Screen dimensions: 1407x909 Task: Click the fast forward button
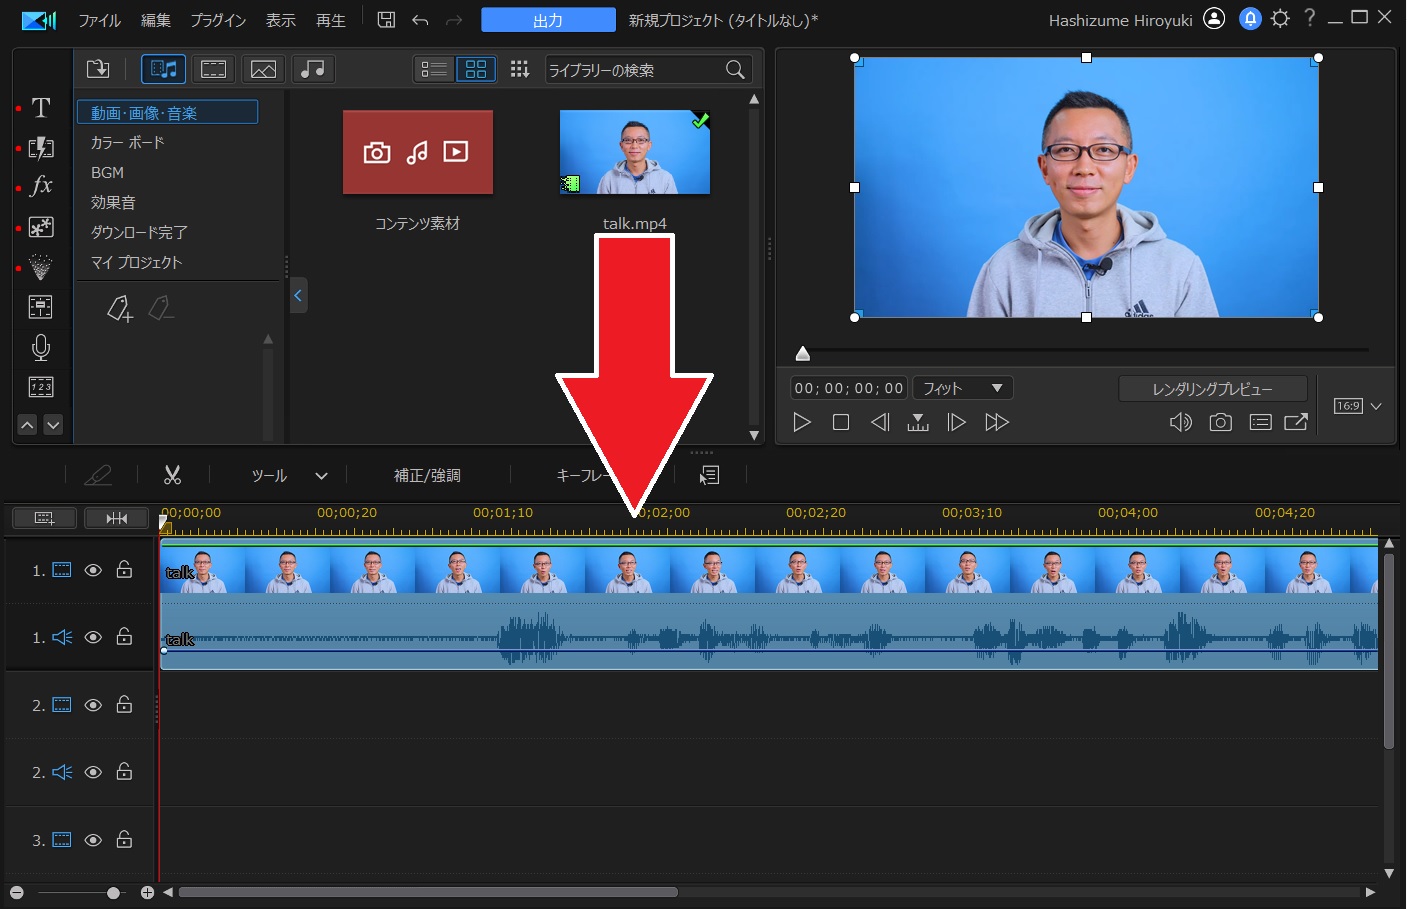pos(997,422)
